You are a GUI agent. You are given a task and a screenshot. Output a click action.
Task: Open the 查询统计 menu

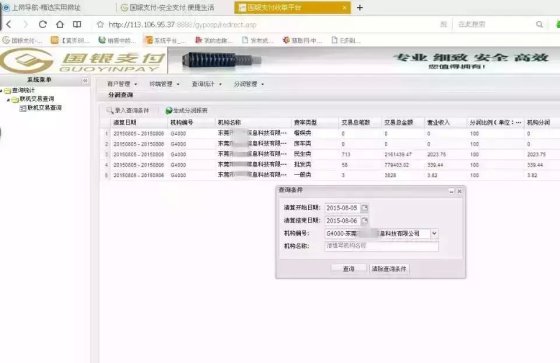pyautogui.click(x=206, y=84)
